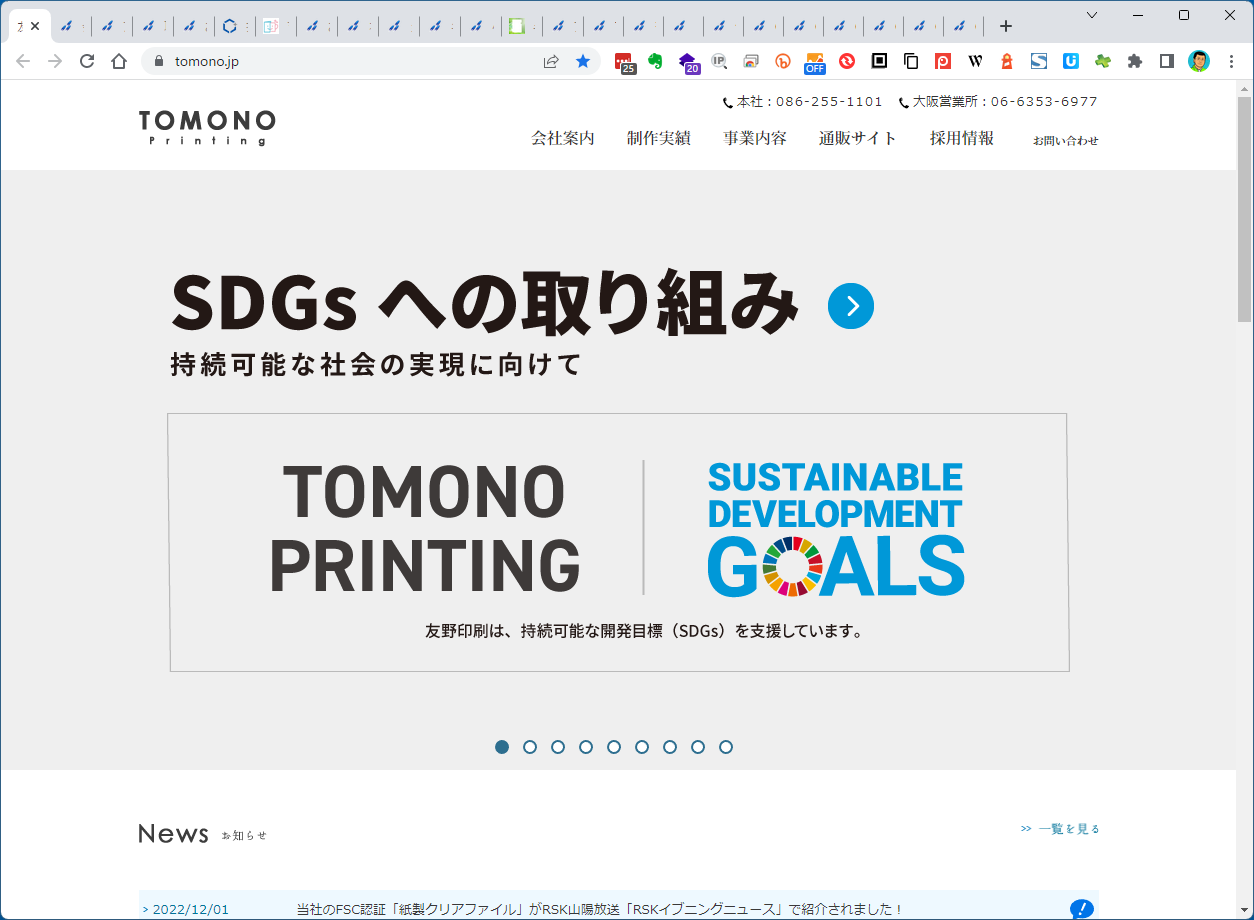This screenshot has height=920, width=1254.
Task: Open the Chrome three-dot menu
Action: (1231, 61)
